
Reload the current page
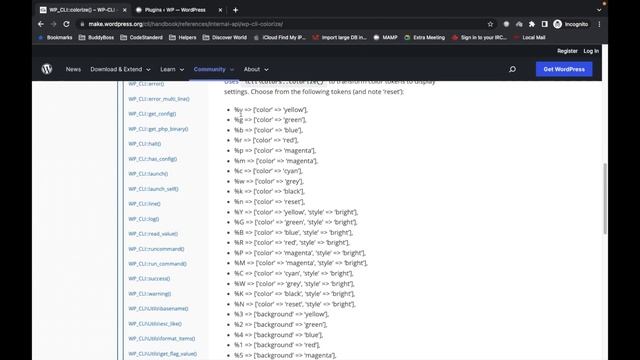tap(66, 24)
